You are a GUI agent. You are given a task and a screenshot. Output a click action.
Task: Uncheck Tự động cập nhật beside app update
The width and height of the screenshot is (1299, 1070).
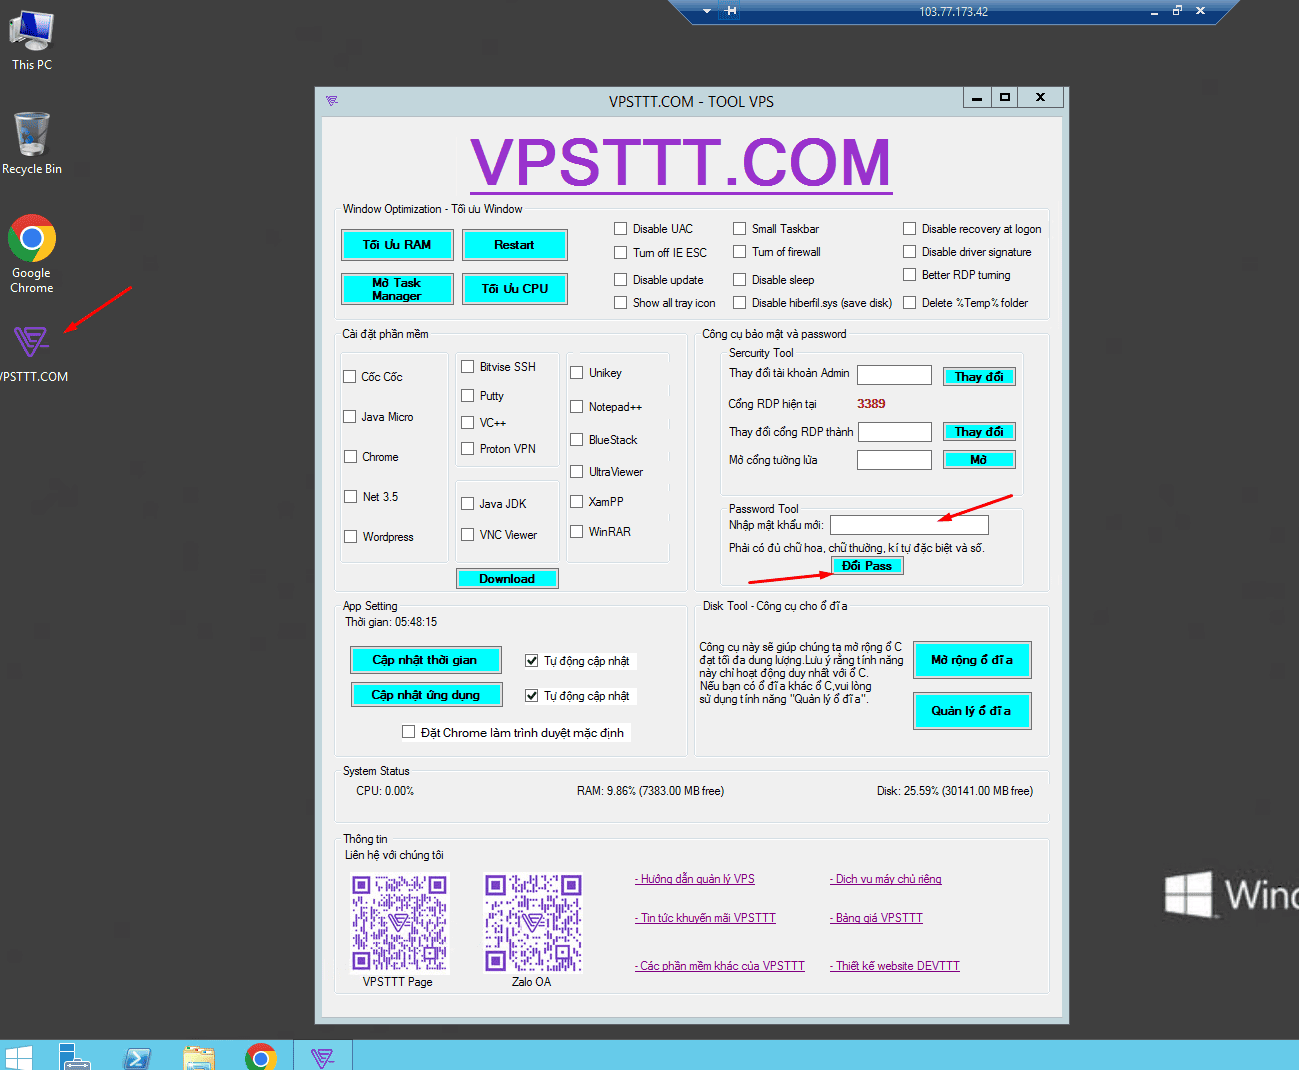[532, 696]
